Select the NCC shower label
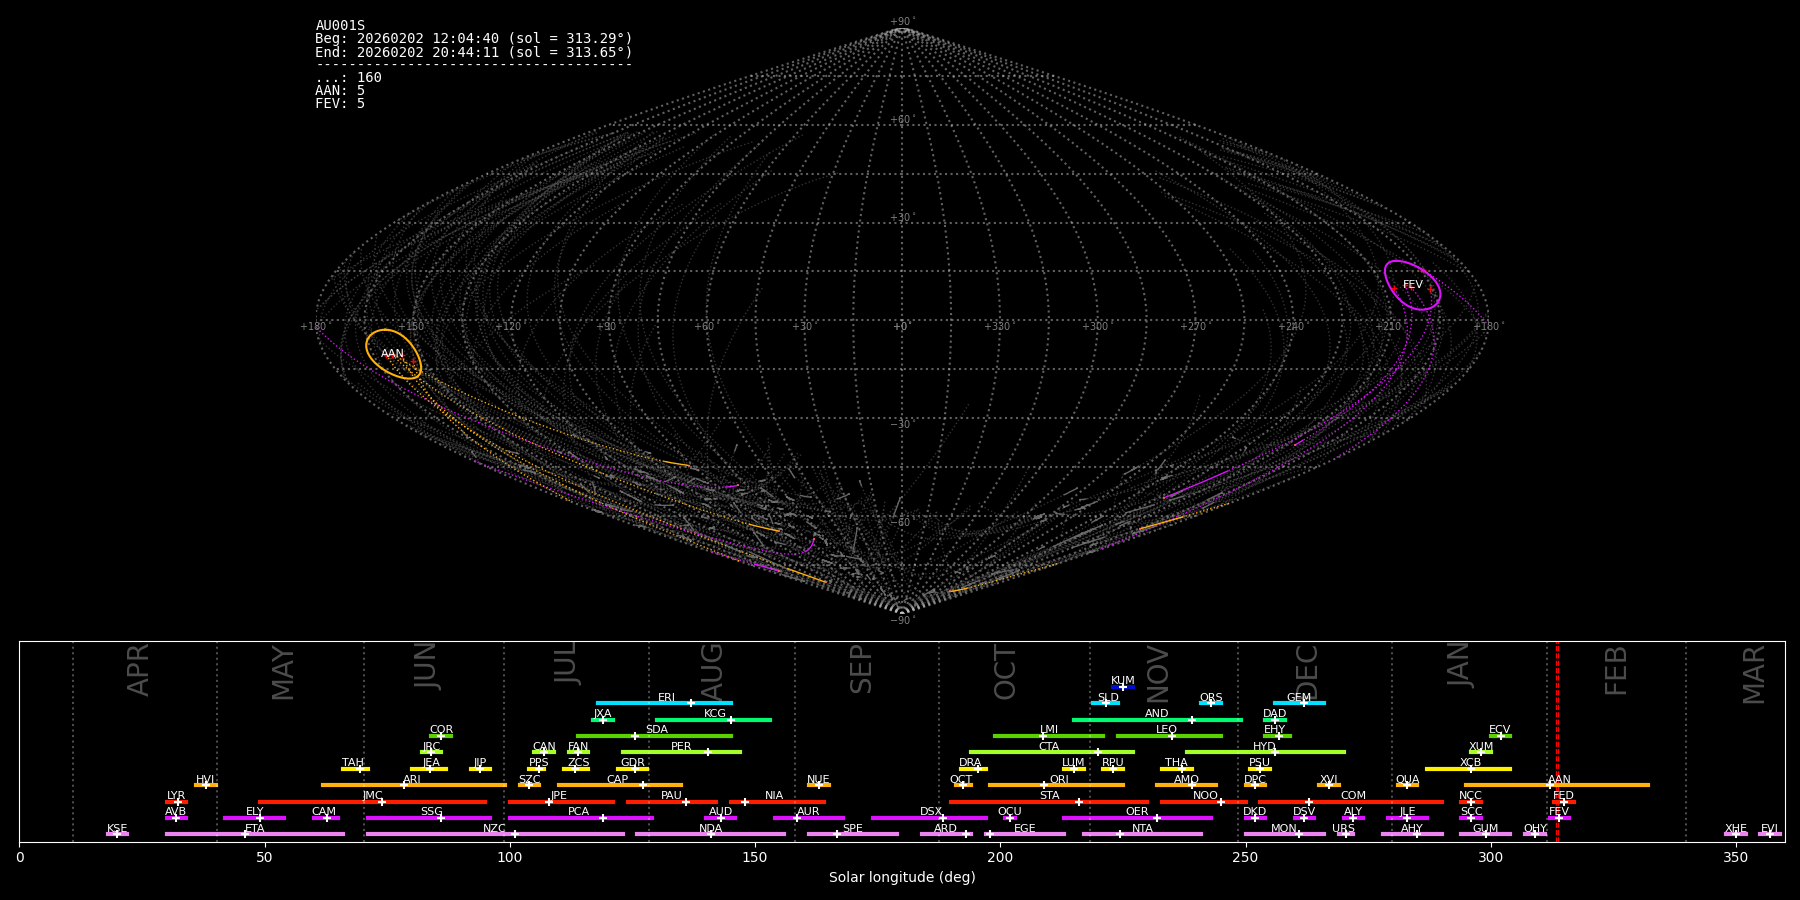1800x900 pixels. tap(1470, 796)
